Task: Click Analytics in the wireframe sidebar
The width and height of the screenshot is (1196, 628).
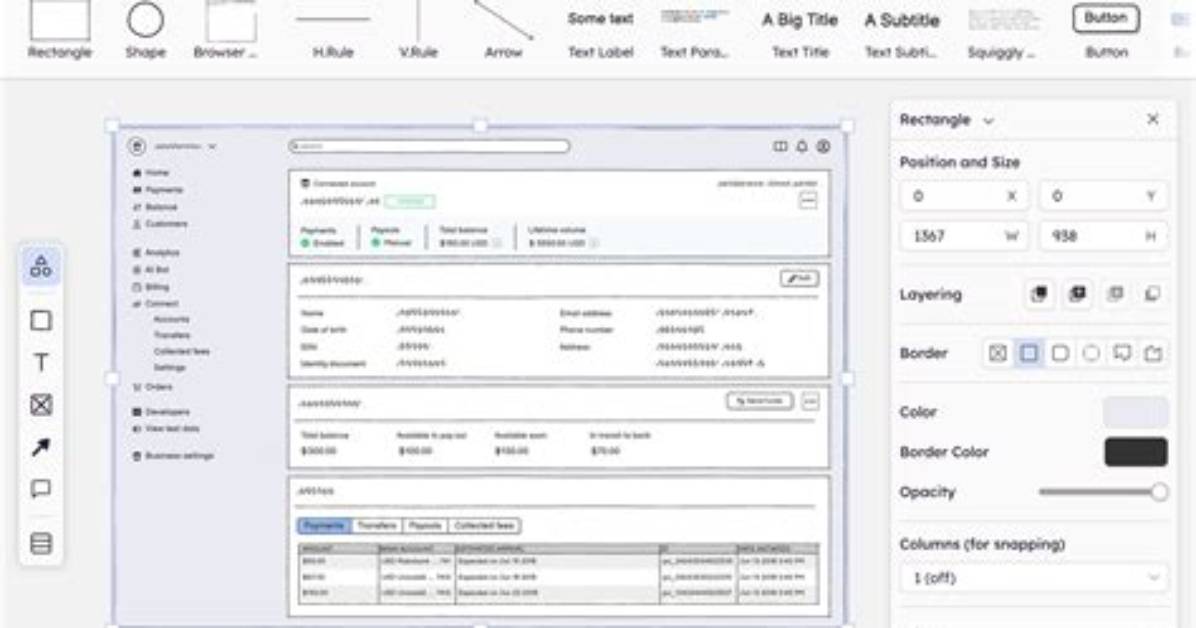Action: pos(156,252)
